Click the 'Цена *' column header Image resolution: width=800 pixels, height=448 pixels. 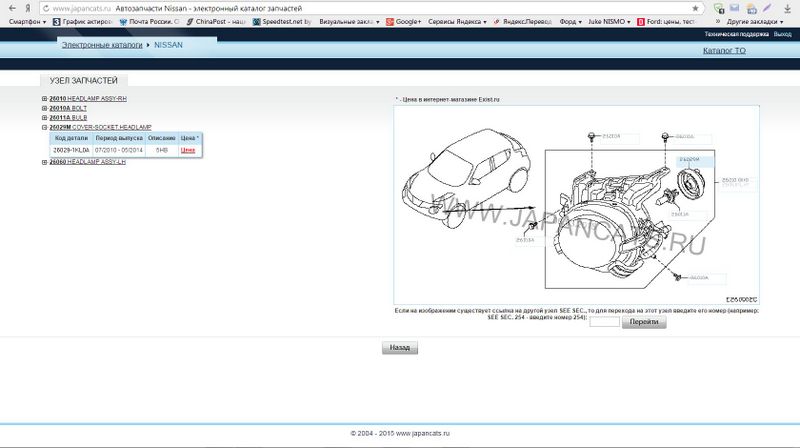(x=189, y=138)
